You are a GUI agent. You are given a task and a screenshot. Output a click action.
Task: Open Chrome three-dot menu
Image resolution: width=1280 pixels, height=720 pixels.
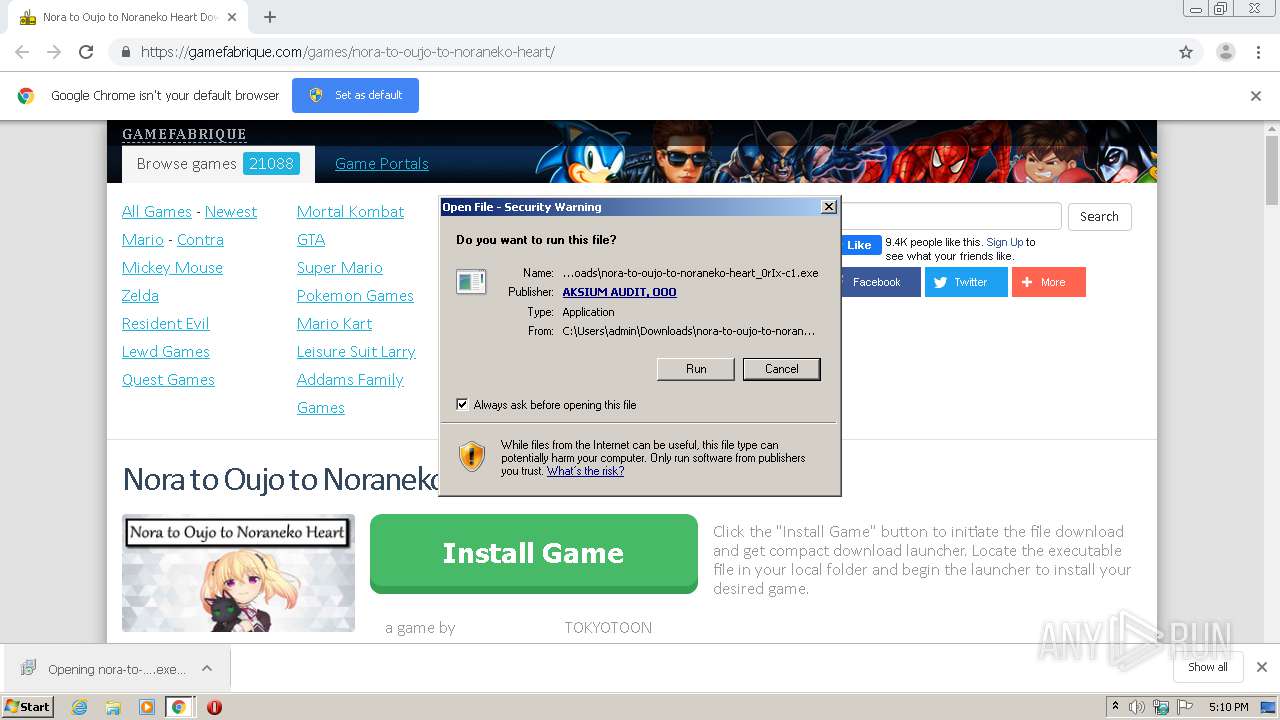click(x=1258, y=52)
